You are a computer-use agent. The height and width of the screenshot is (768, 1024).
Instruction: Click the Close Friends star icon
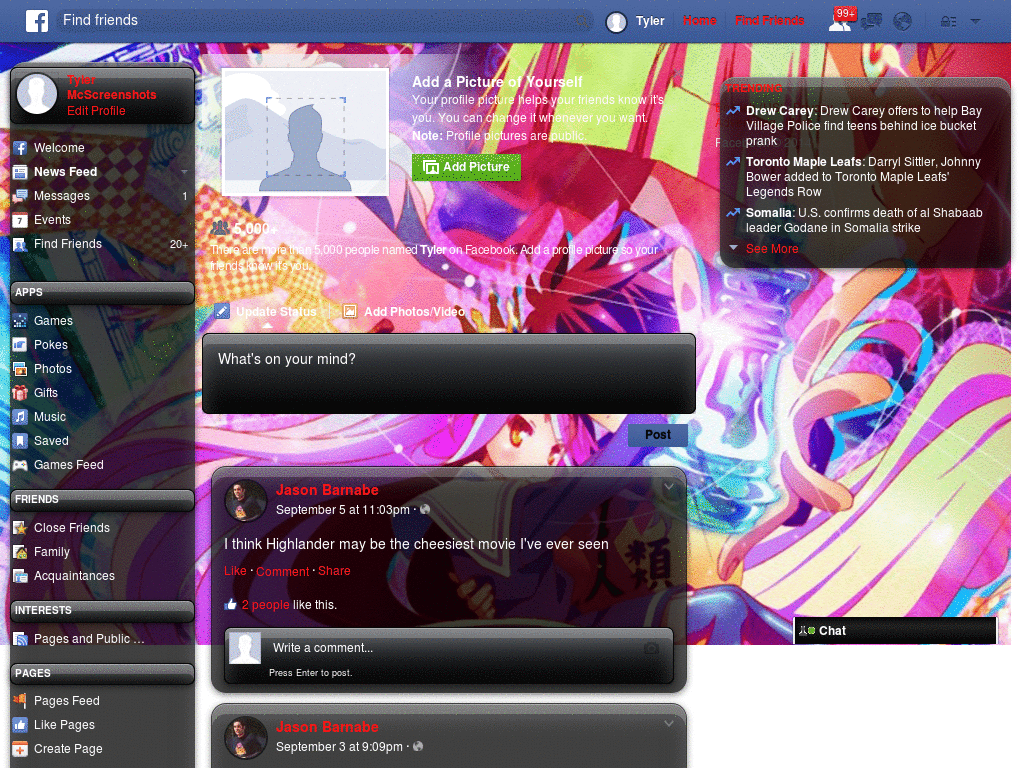pos(20,528)
